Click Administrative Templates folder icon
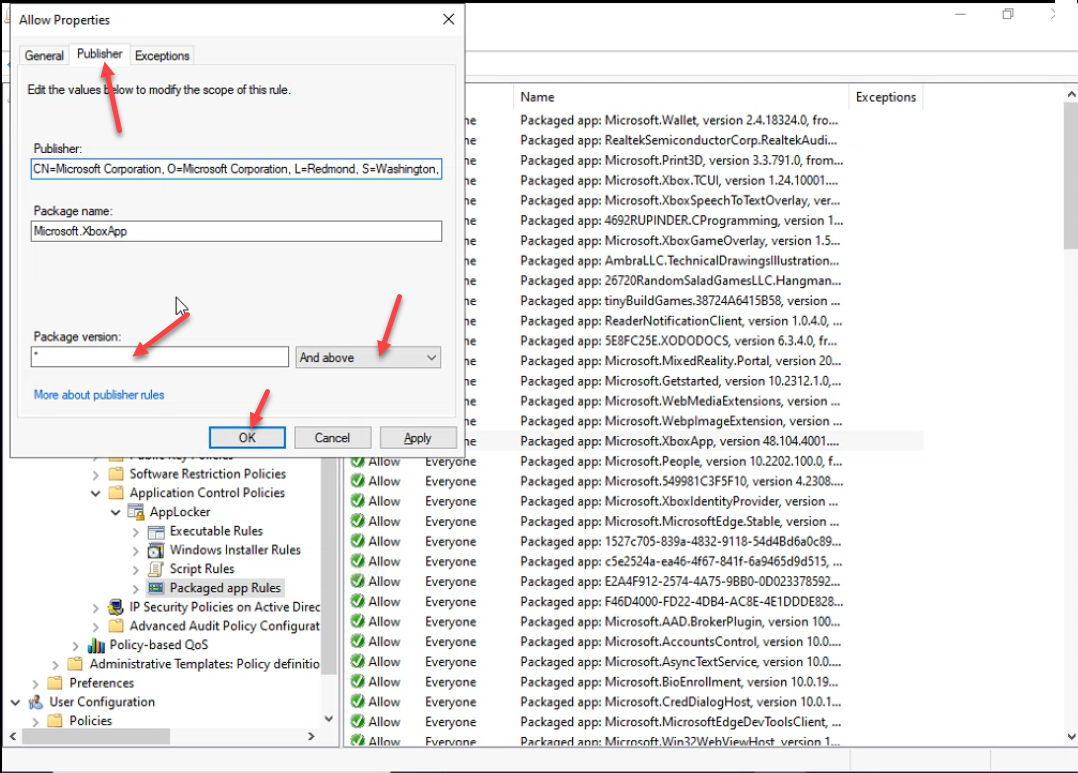The width and height of the screenshot is (1078, 773). (x=75, y=664)
